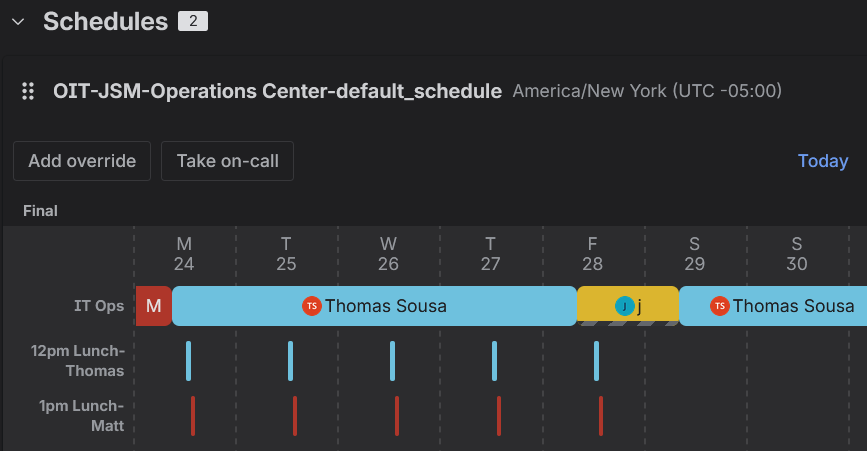Click the Take on-call button
Viewport: 867px width, 451px height.
[227, 161]
